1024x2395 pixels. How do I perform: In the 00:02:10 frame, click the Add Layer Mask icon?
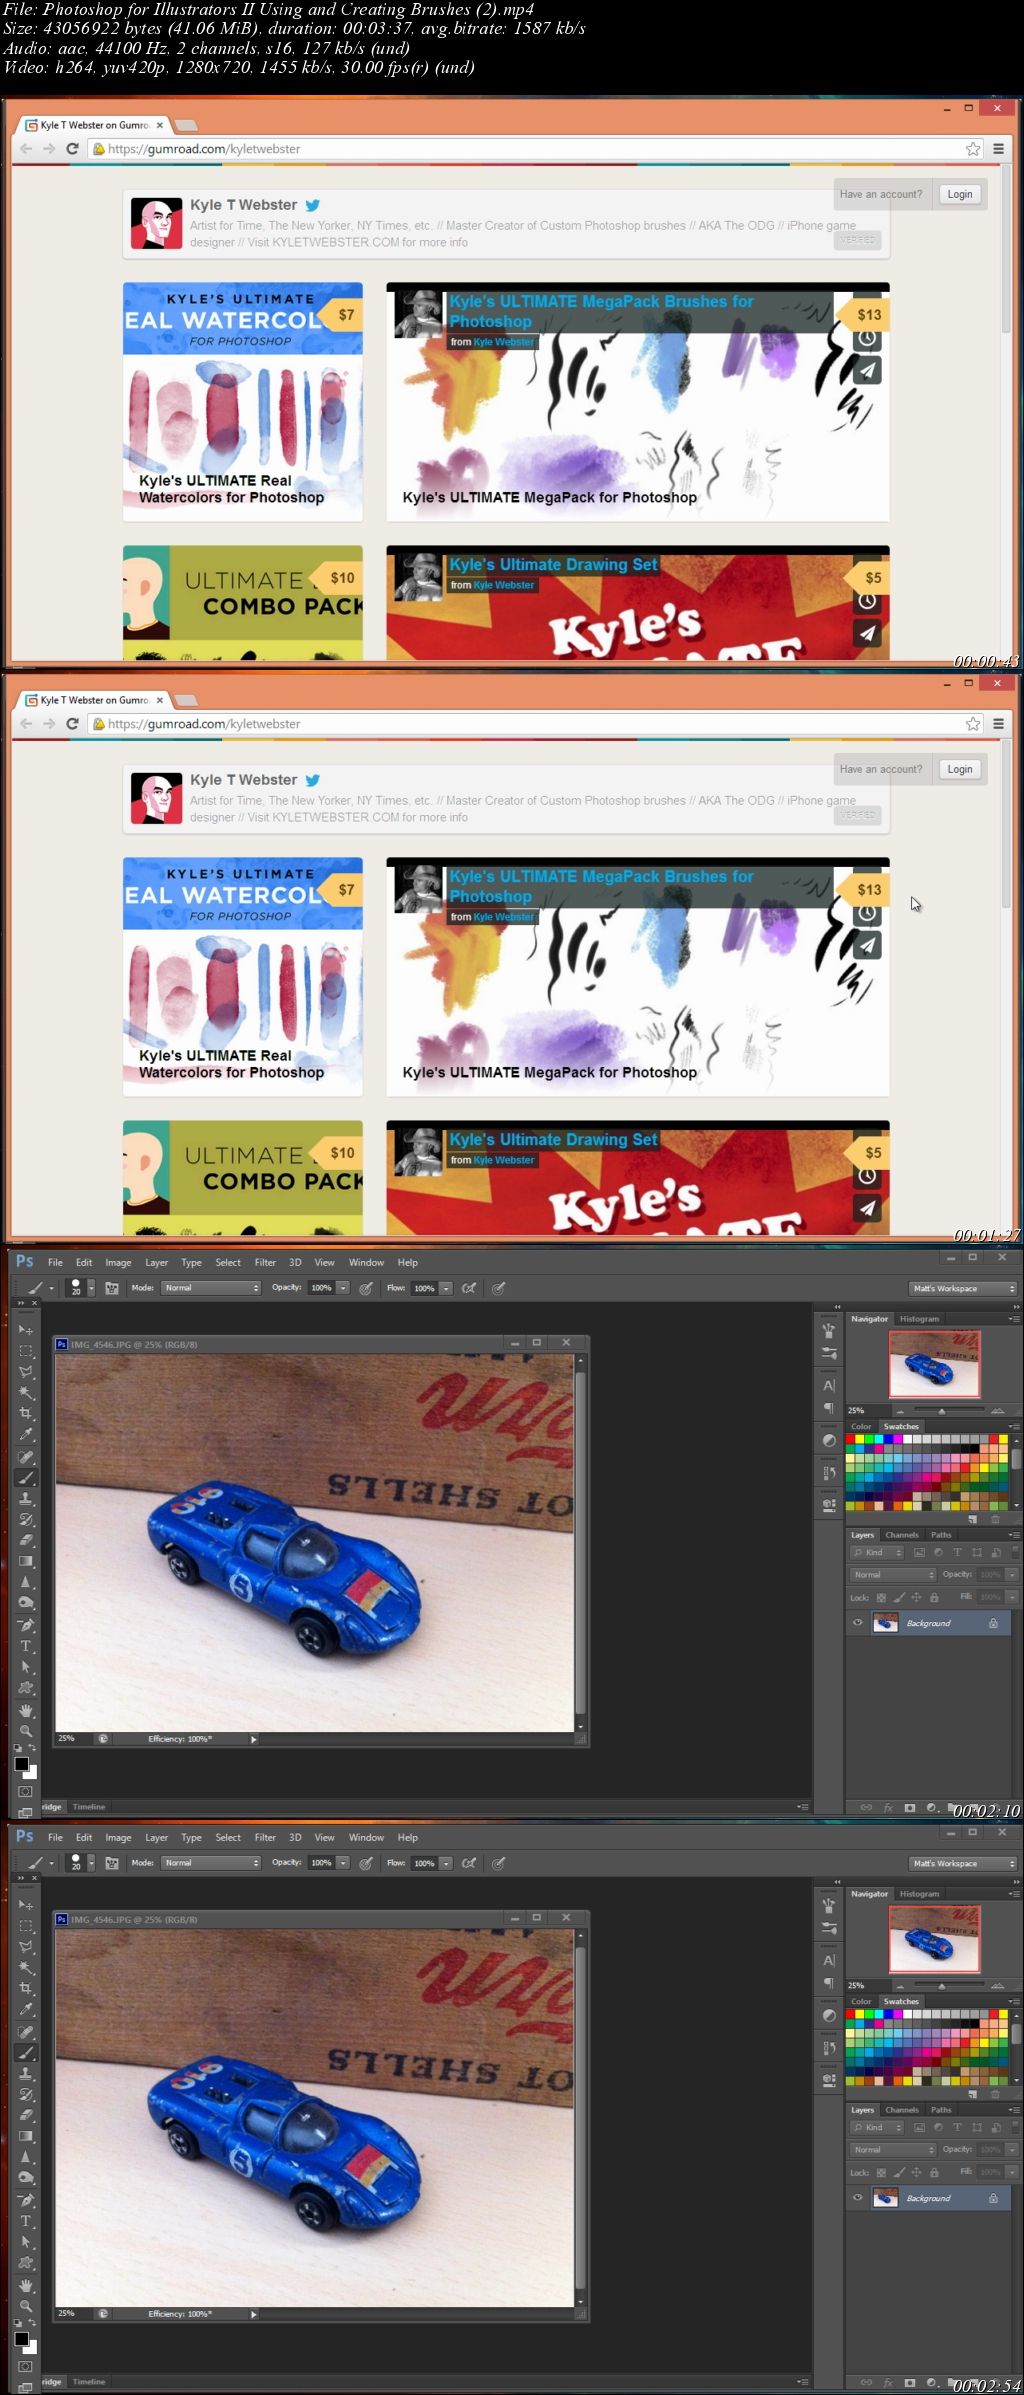(x=909, y=1808)
